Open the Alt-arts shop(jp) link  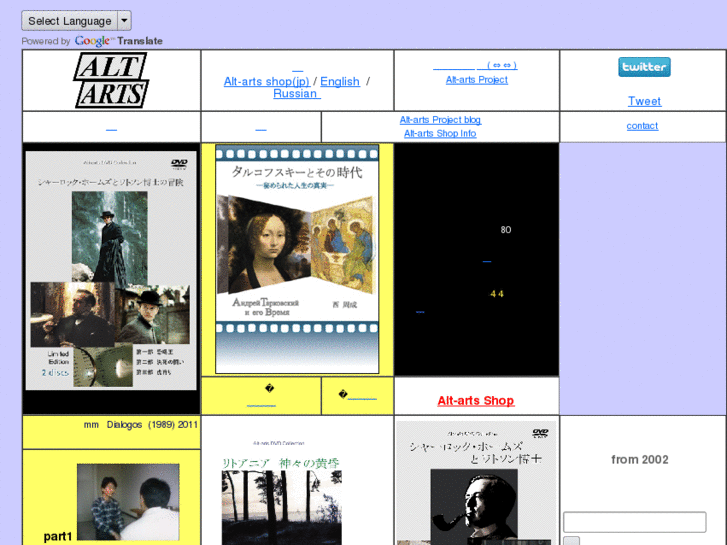click(x=267, y=82)
